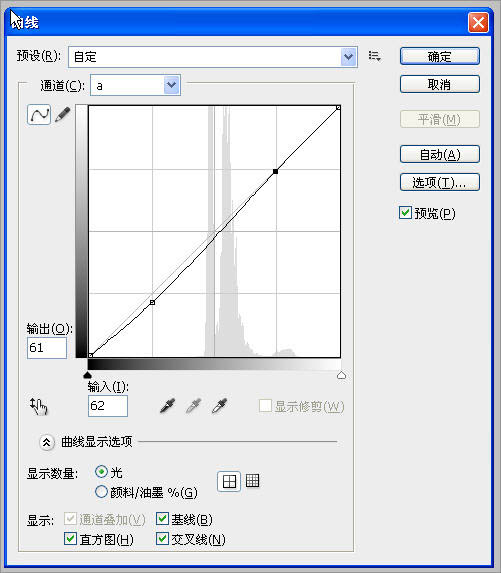501x573 pixels.
Task: Collapse the 曲线显示选项 section
Action: (47, 443)
